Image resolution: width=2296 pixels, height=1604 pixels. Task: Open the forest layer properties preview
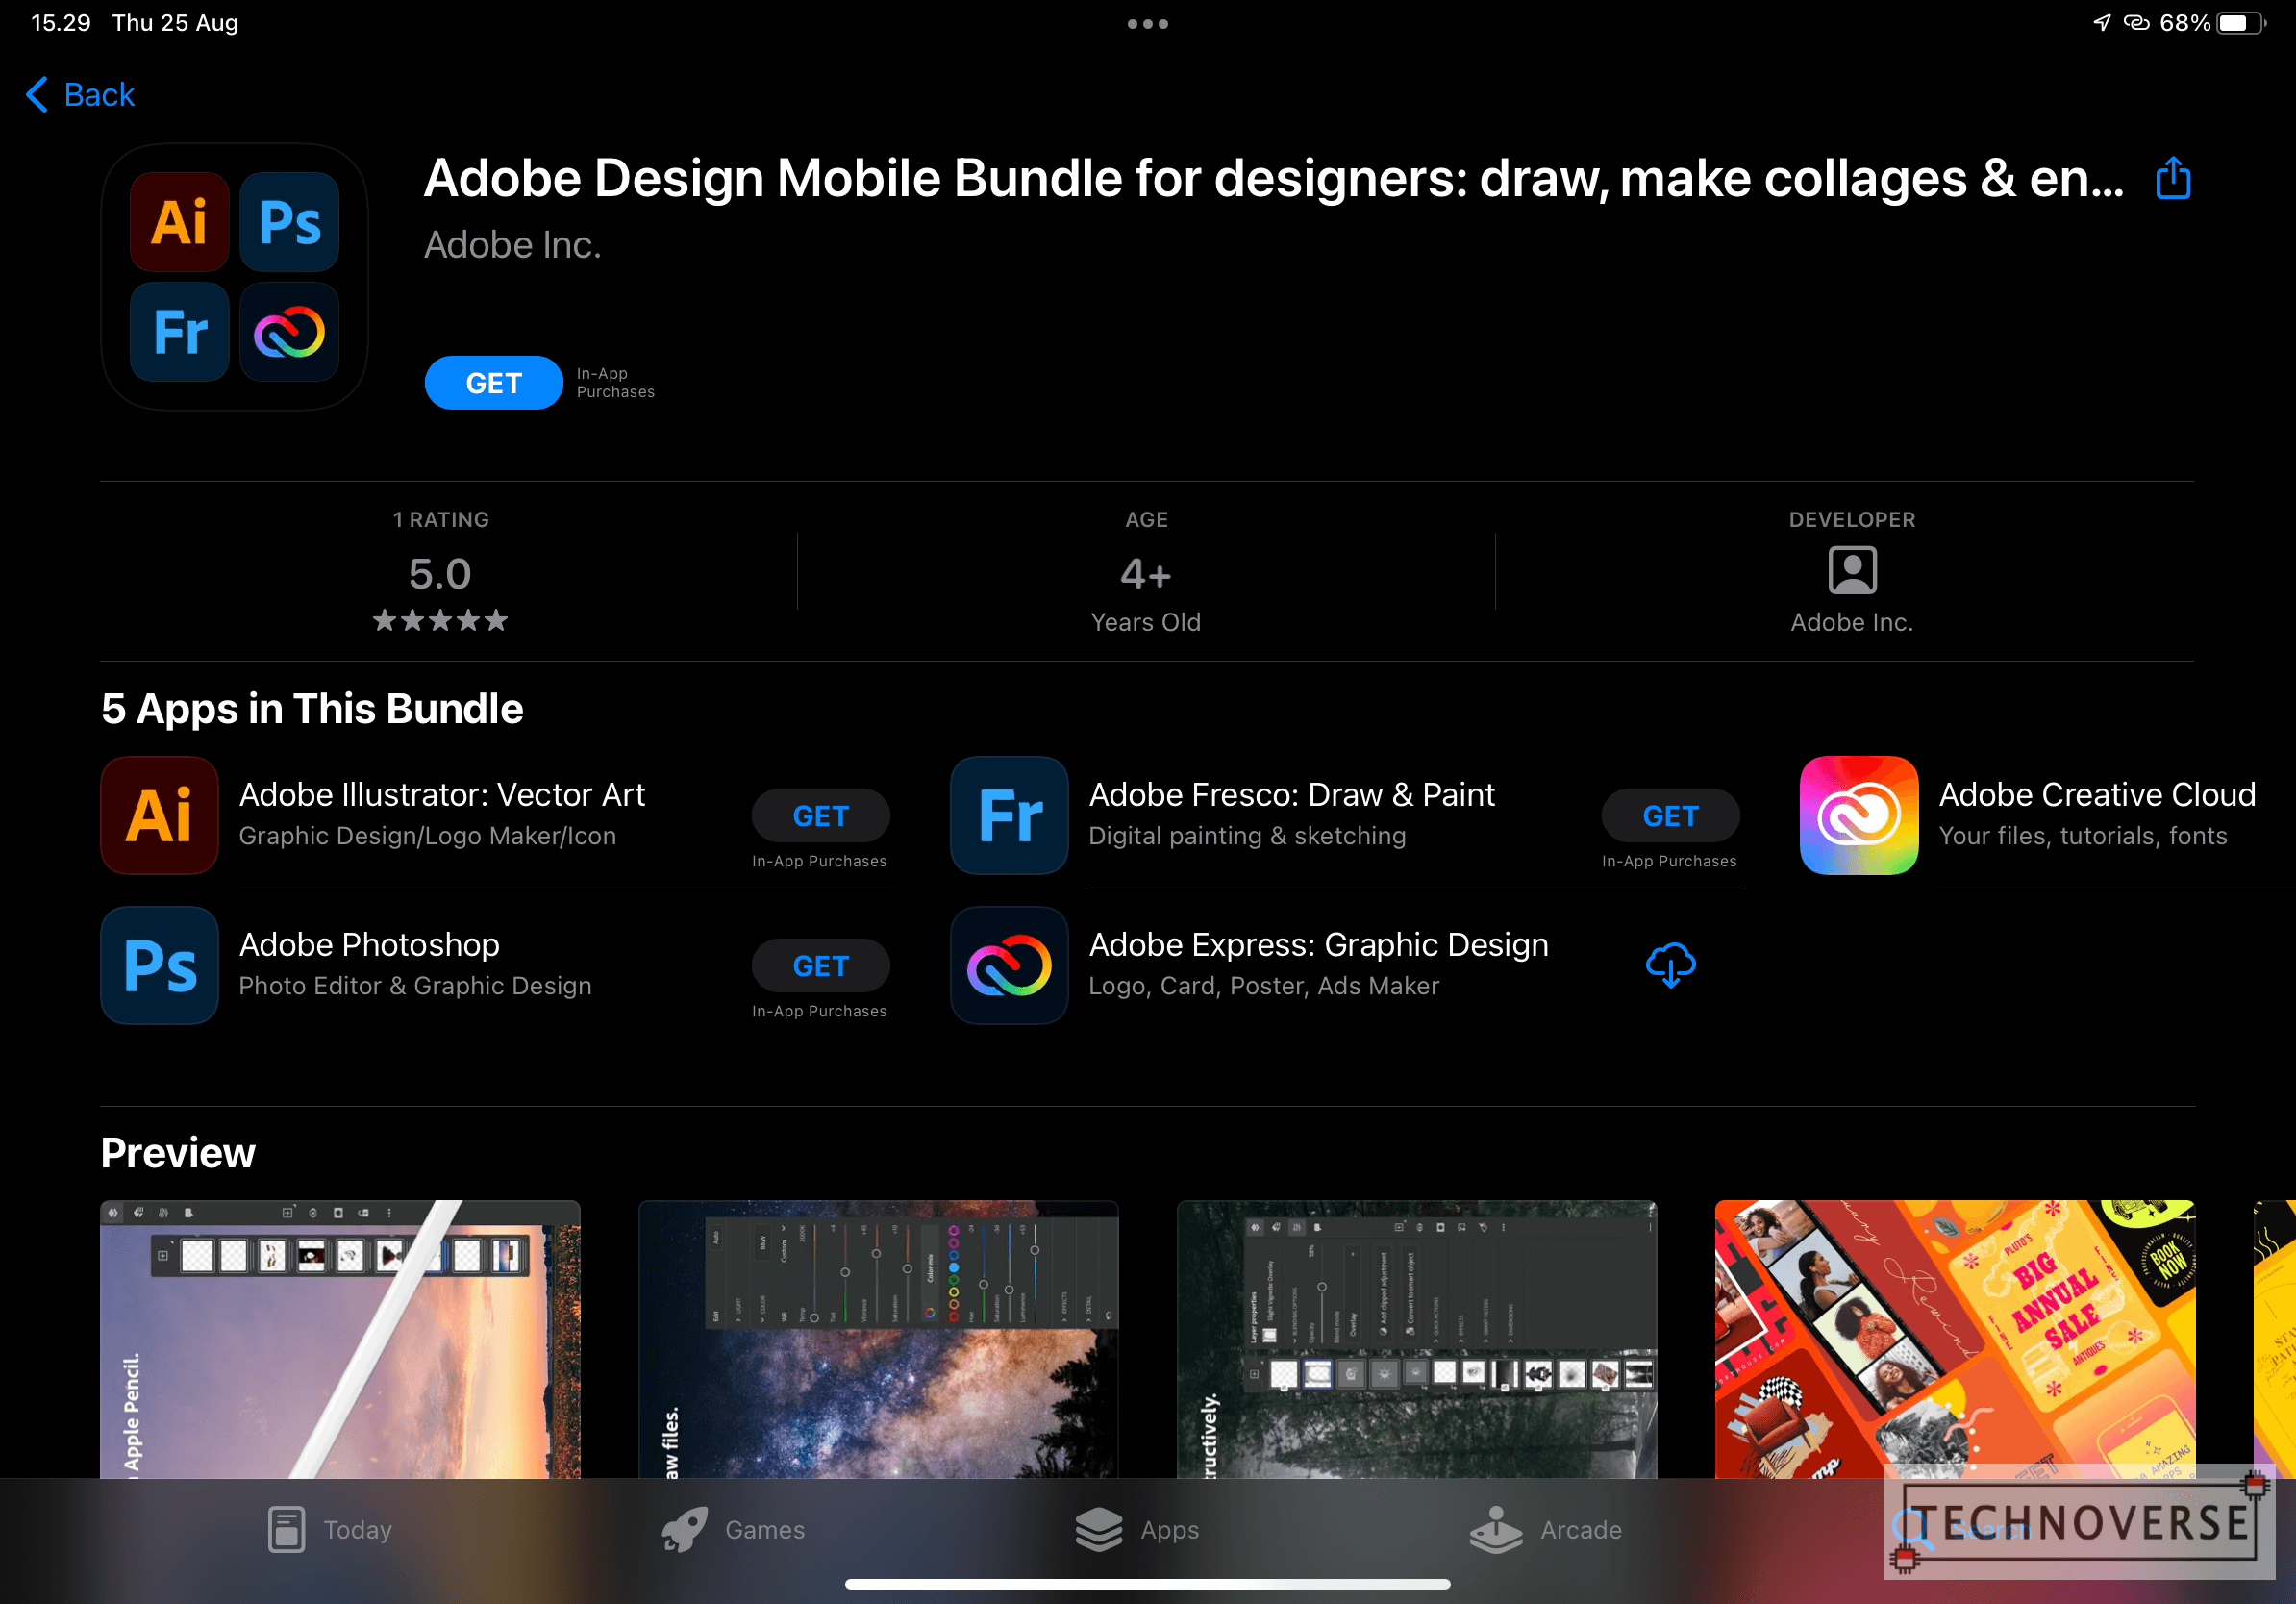(1417, 1339)
